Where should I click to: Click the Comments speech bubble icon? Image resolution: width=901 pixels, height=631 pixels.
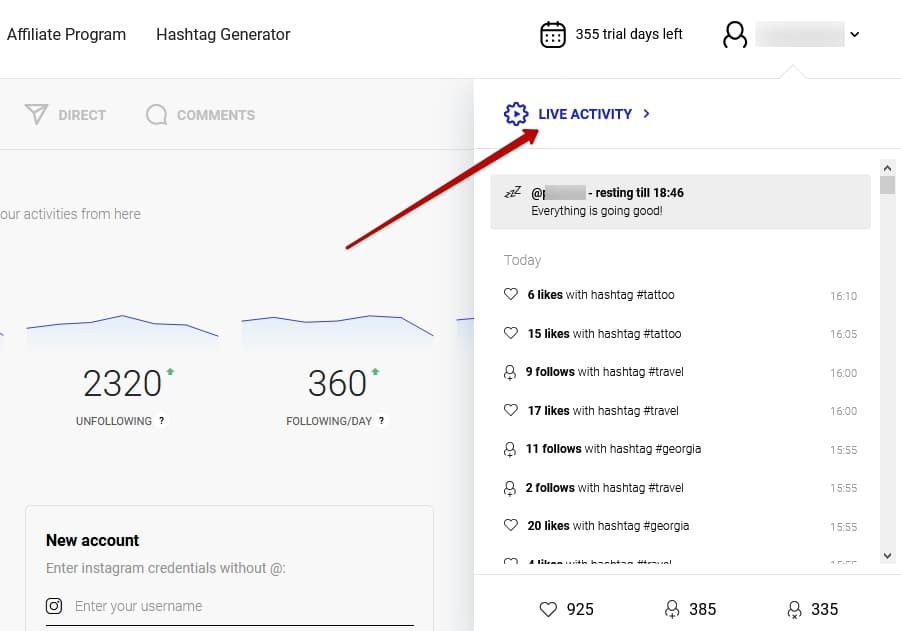(x=156, y=114)
